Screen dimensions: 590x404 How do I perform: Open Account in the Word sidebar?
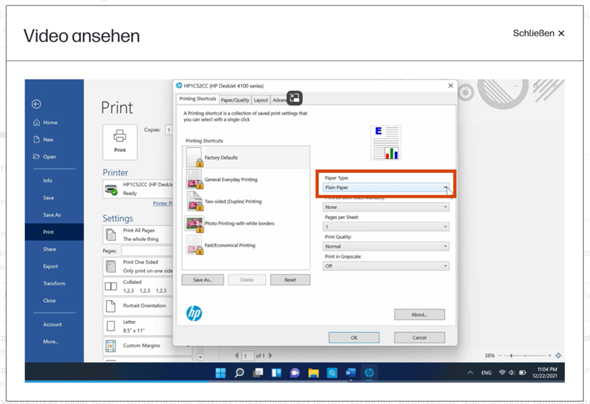pos(52,324)
